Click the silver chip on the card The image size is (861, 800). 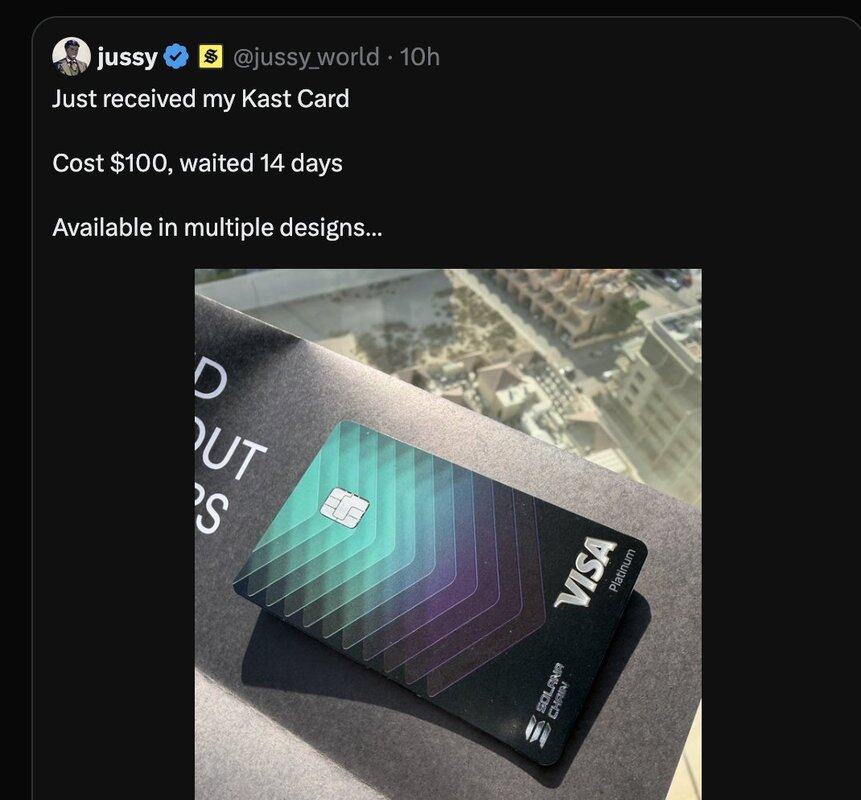(x=345, y=508)
